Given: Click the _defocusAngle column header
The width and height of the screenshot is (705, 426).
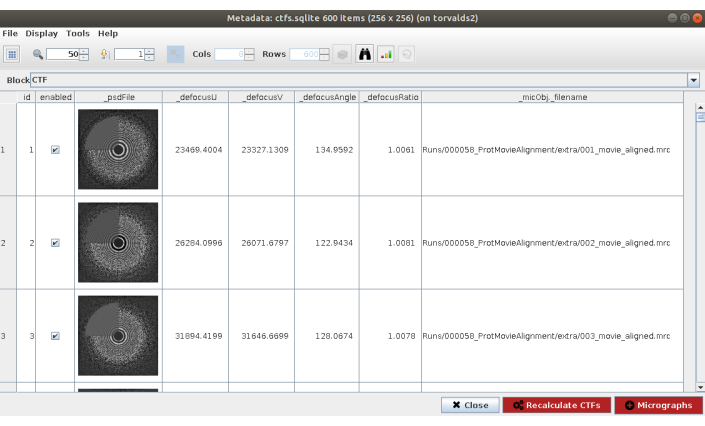Looking at the screenshot, I should [327, 97].
